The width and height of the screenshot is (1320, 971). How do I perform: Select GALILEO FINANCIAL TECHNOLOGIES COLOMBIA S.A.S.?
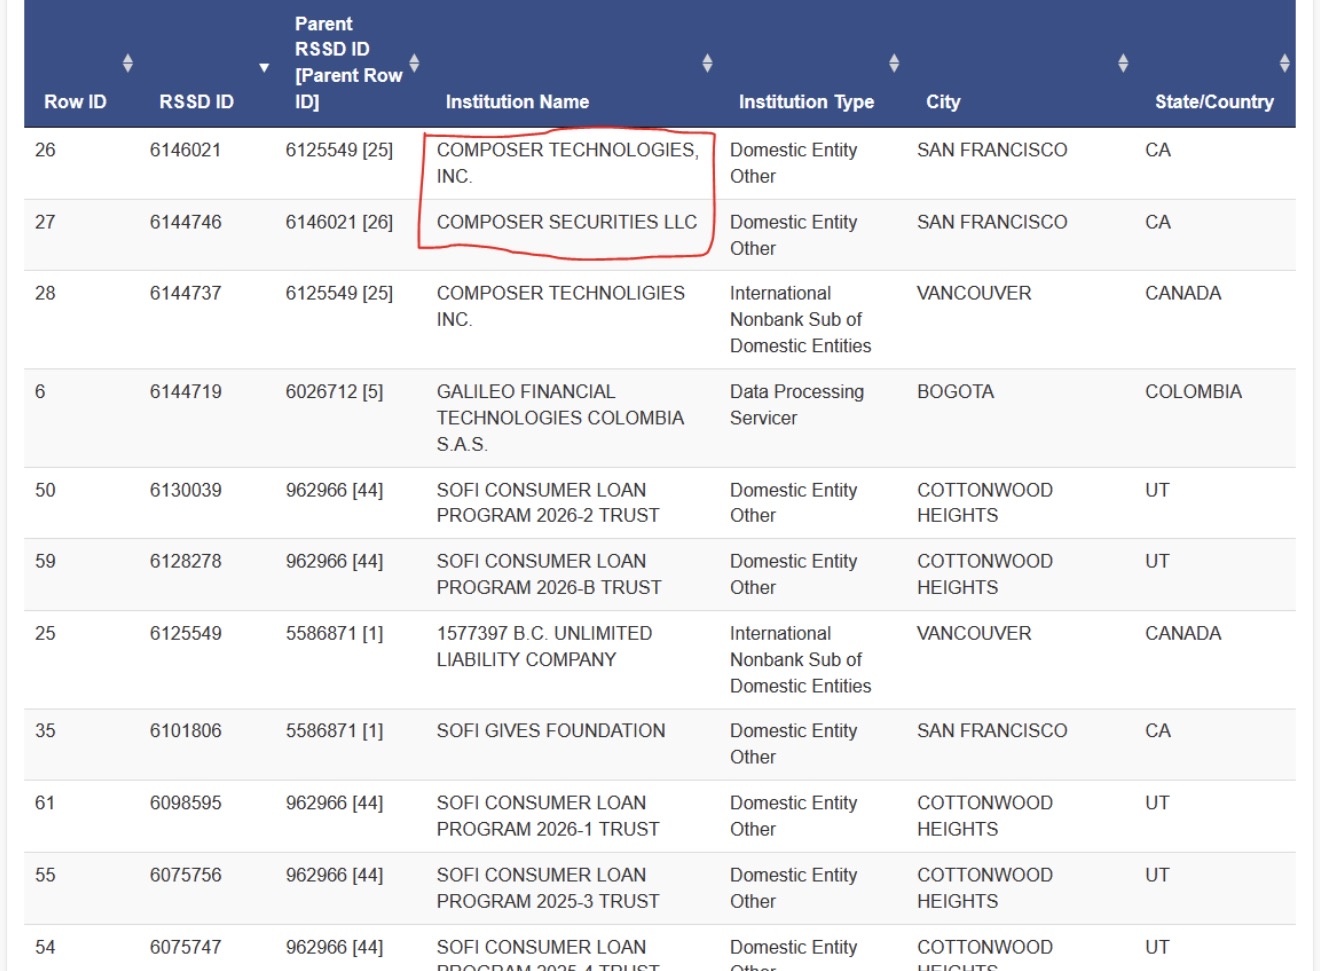pos(560,418)
